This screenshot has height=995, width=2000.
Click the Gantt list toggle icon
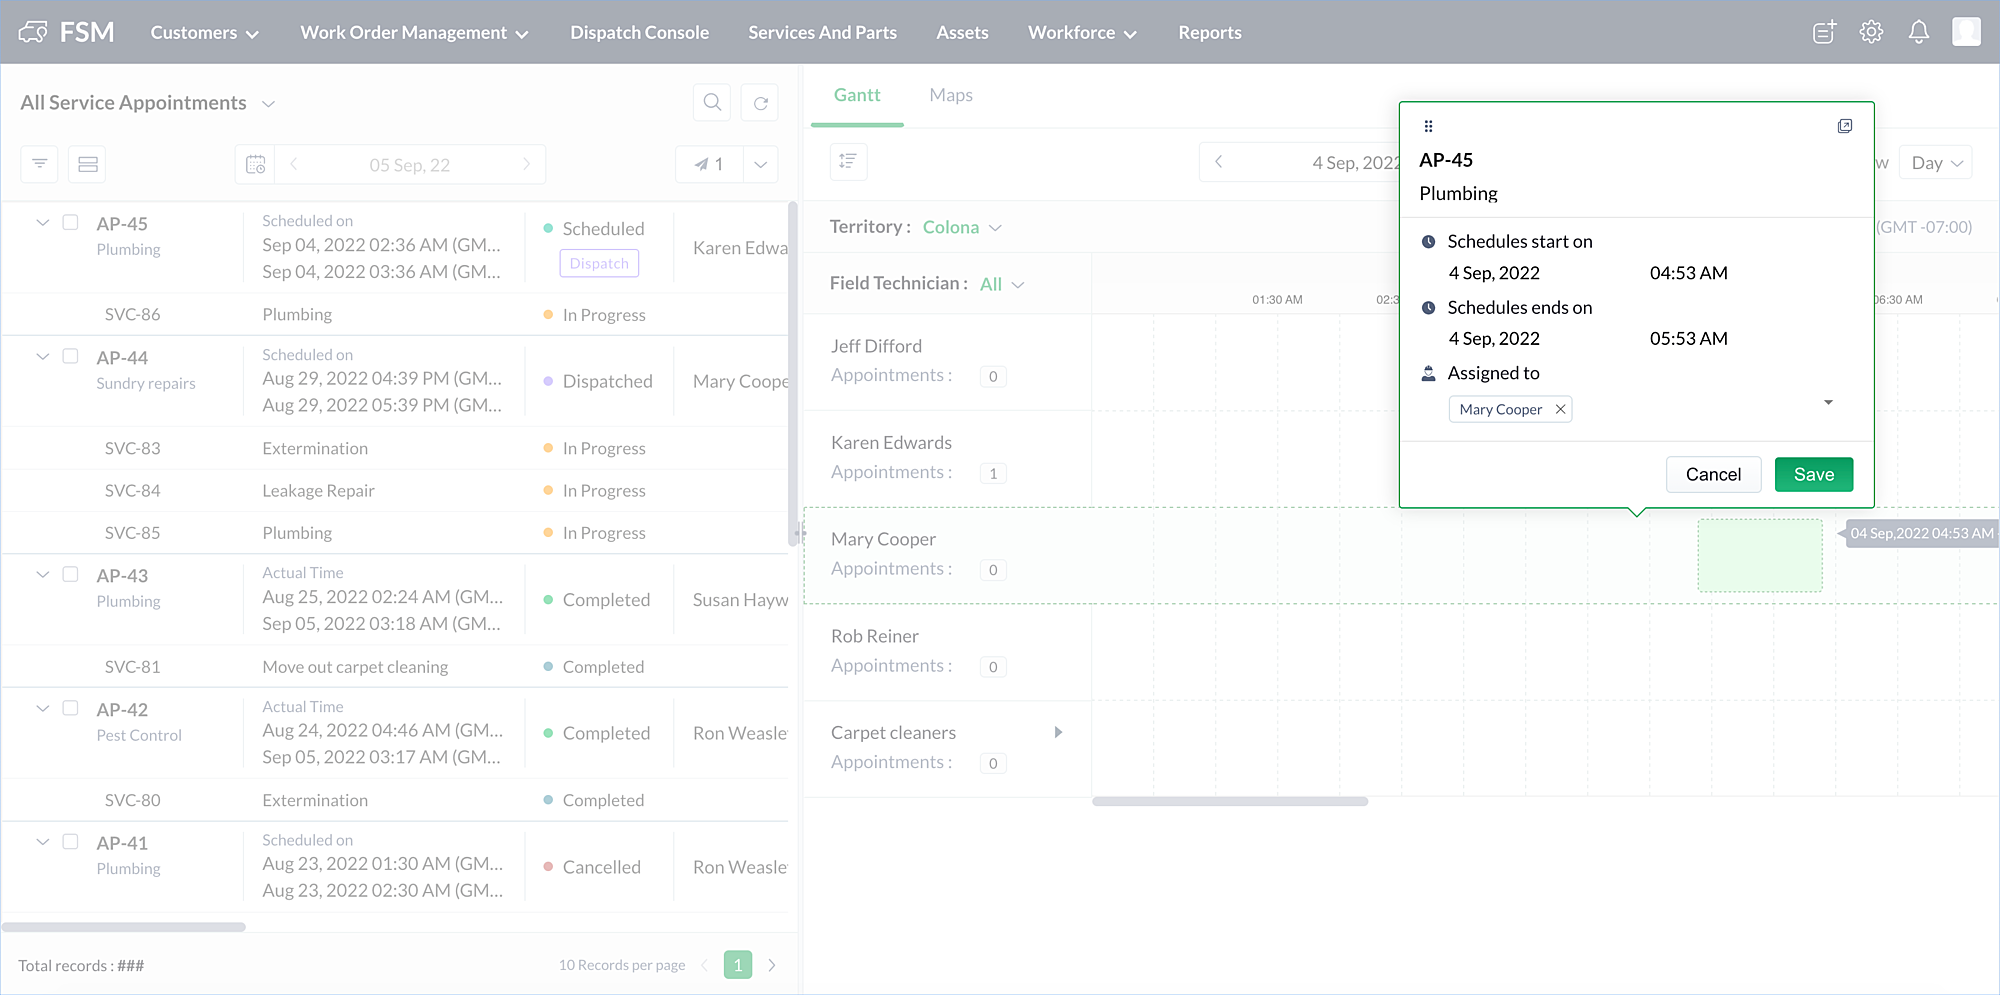coord(848,161)
